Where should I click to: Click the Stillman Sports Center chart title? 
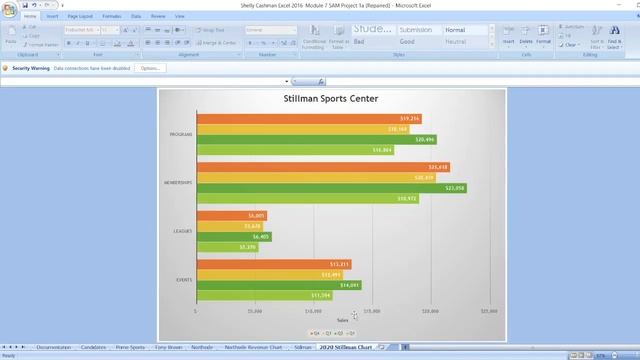click(x=331, y=98)
